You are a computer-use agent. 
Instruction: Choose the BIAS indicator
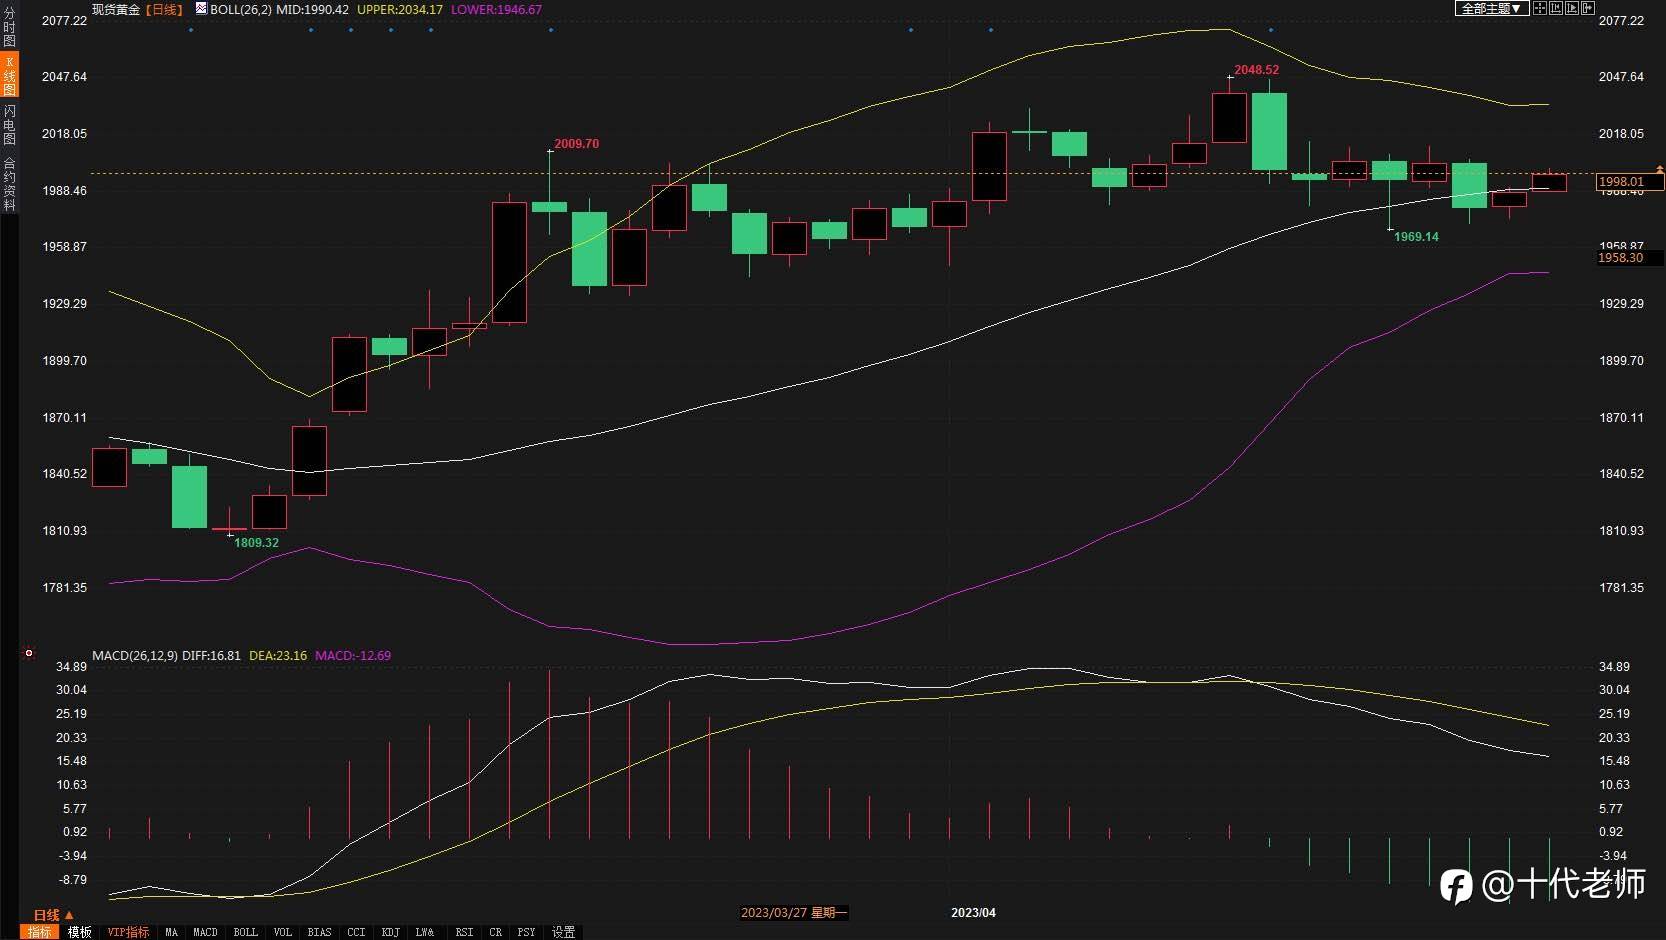click(x=319, y=932)
